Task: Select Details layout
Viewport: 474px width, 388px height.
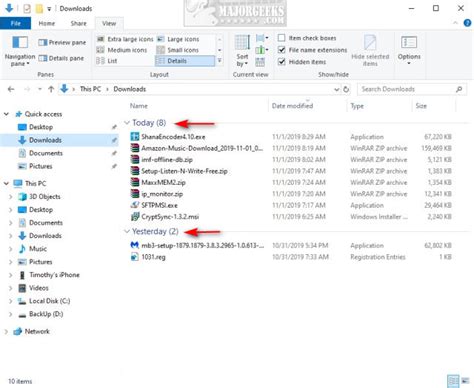Action: point(185,61)
